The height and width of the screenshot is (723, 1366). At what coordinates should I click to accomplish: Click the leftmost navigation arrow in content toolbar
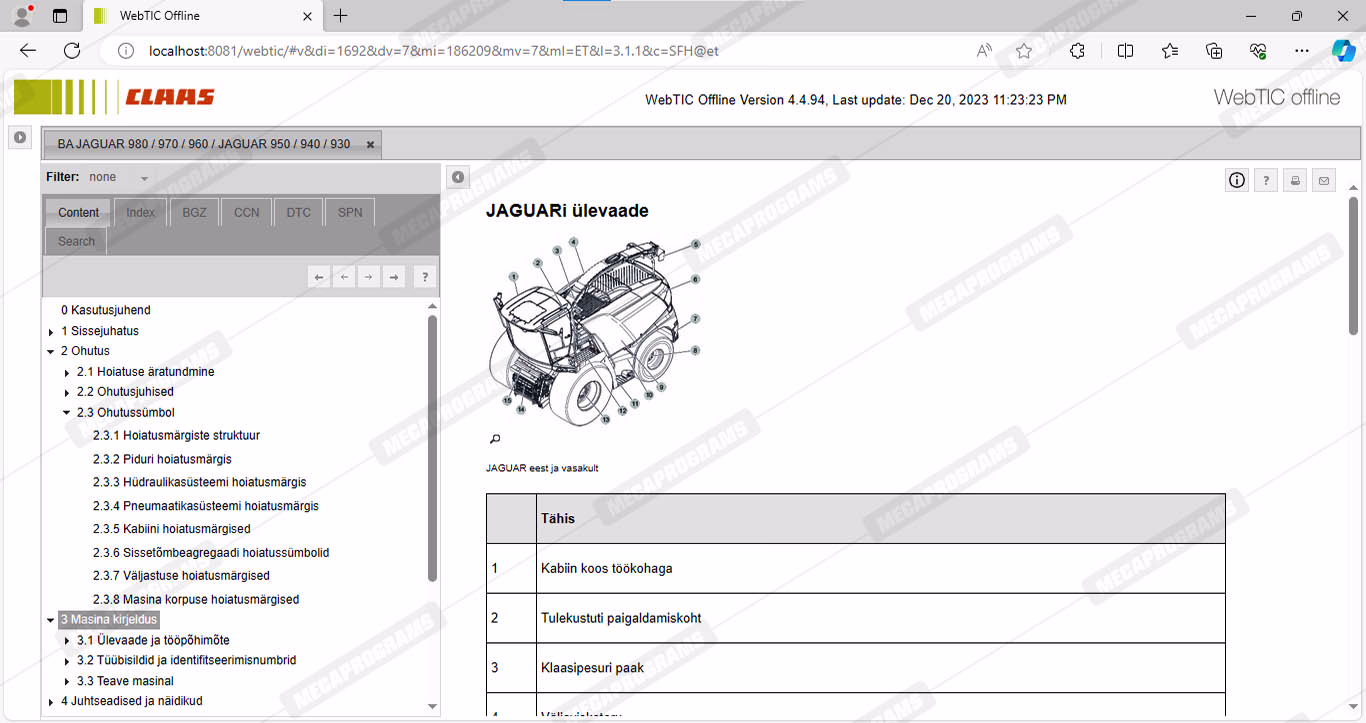(x=319, y=277)
